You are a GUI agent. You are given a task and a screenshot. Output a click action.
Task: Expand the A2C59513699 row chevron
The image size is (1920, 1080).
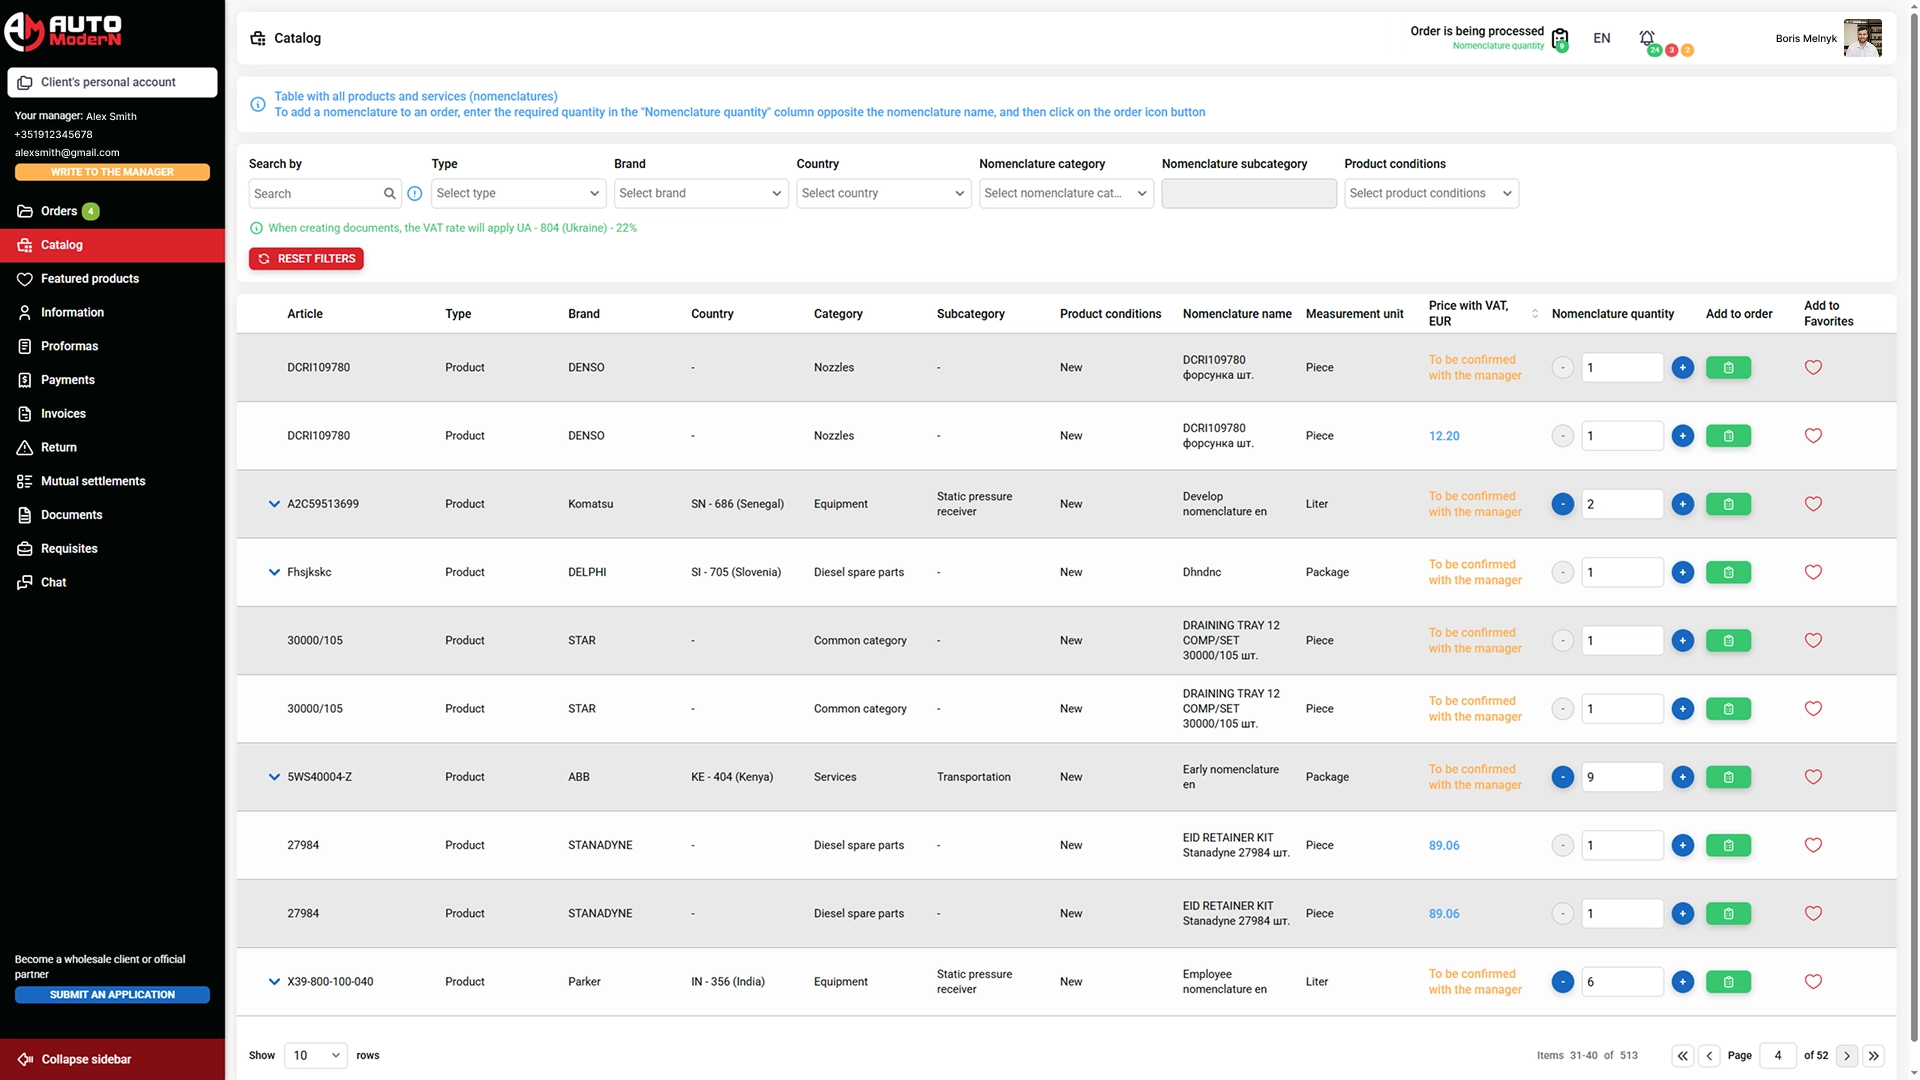point(274,504)
